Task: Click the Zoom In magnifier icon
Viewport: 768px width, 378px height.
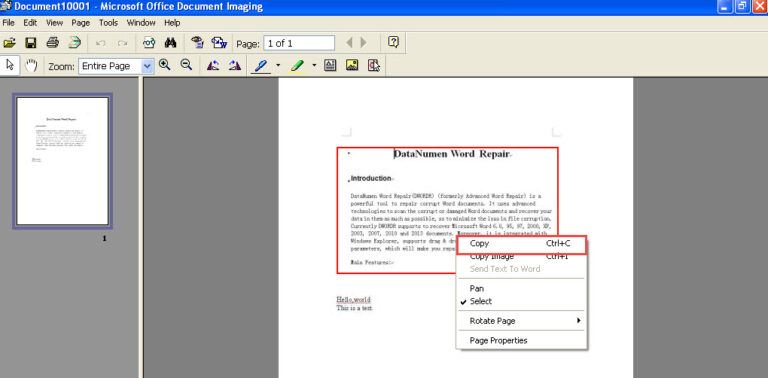Action: tap(165, 65)
